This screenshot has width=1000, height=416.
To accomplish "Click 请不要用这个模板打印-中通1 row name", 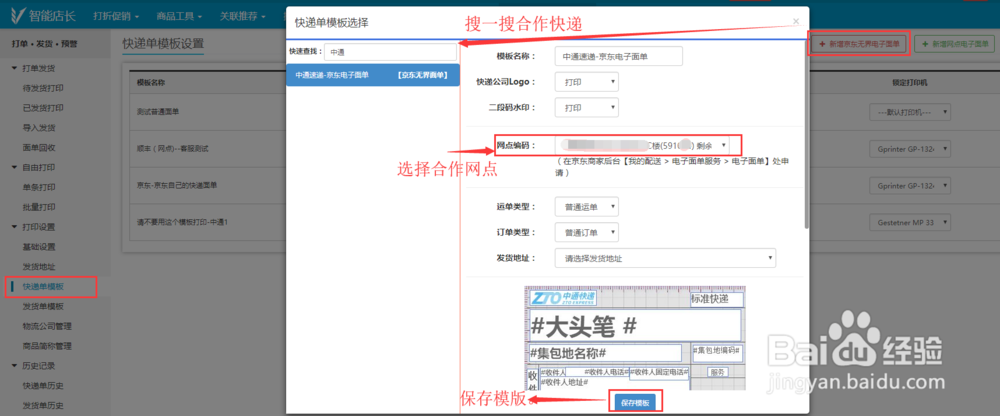I will (182, 222).
